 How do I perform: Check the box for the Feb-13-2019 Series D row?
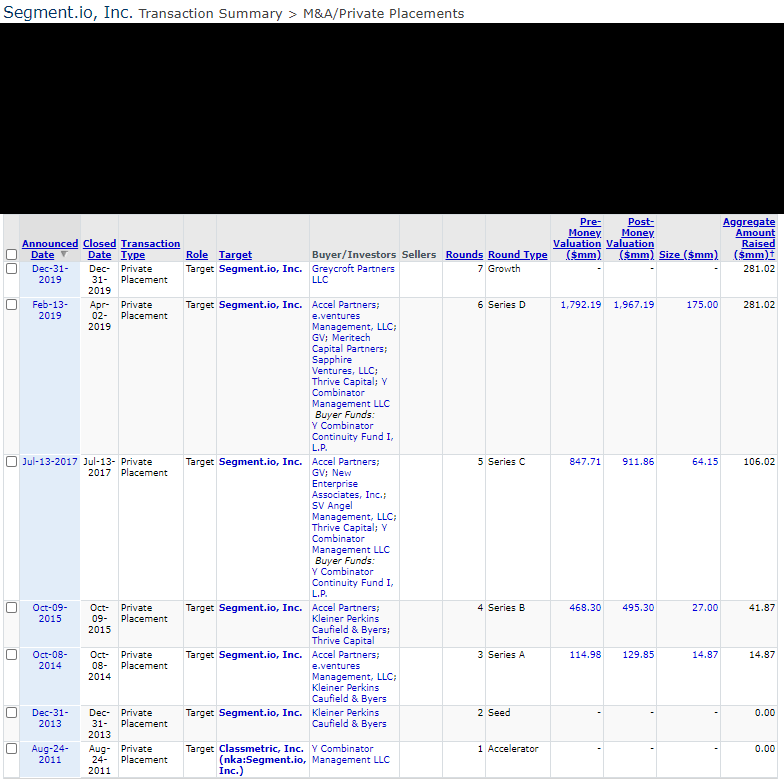12,304
